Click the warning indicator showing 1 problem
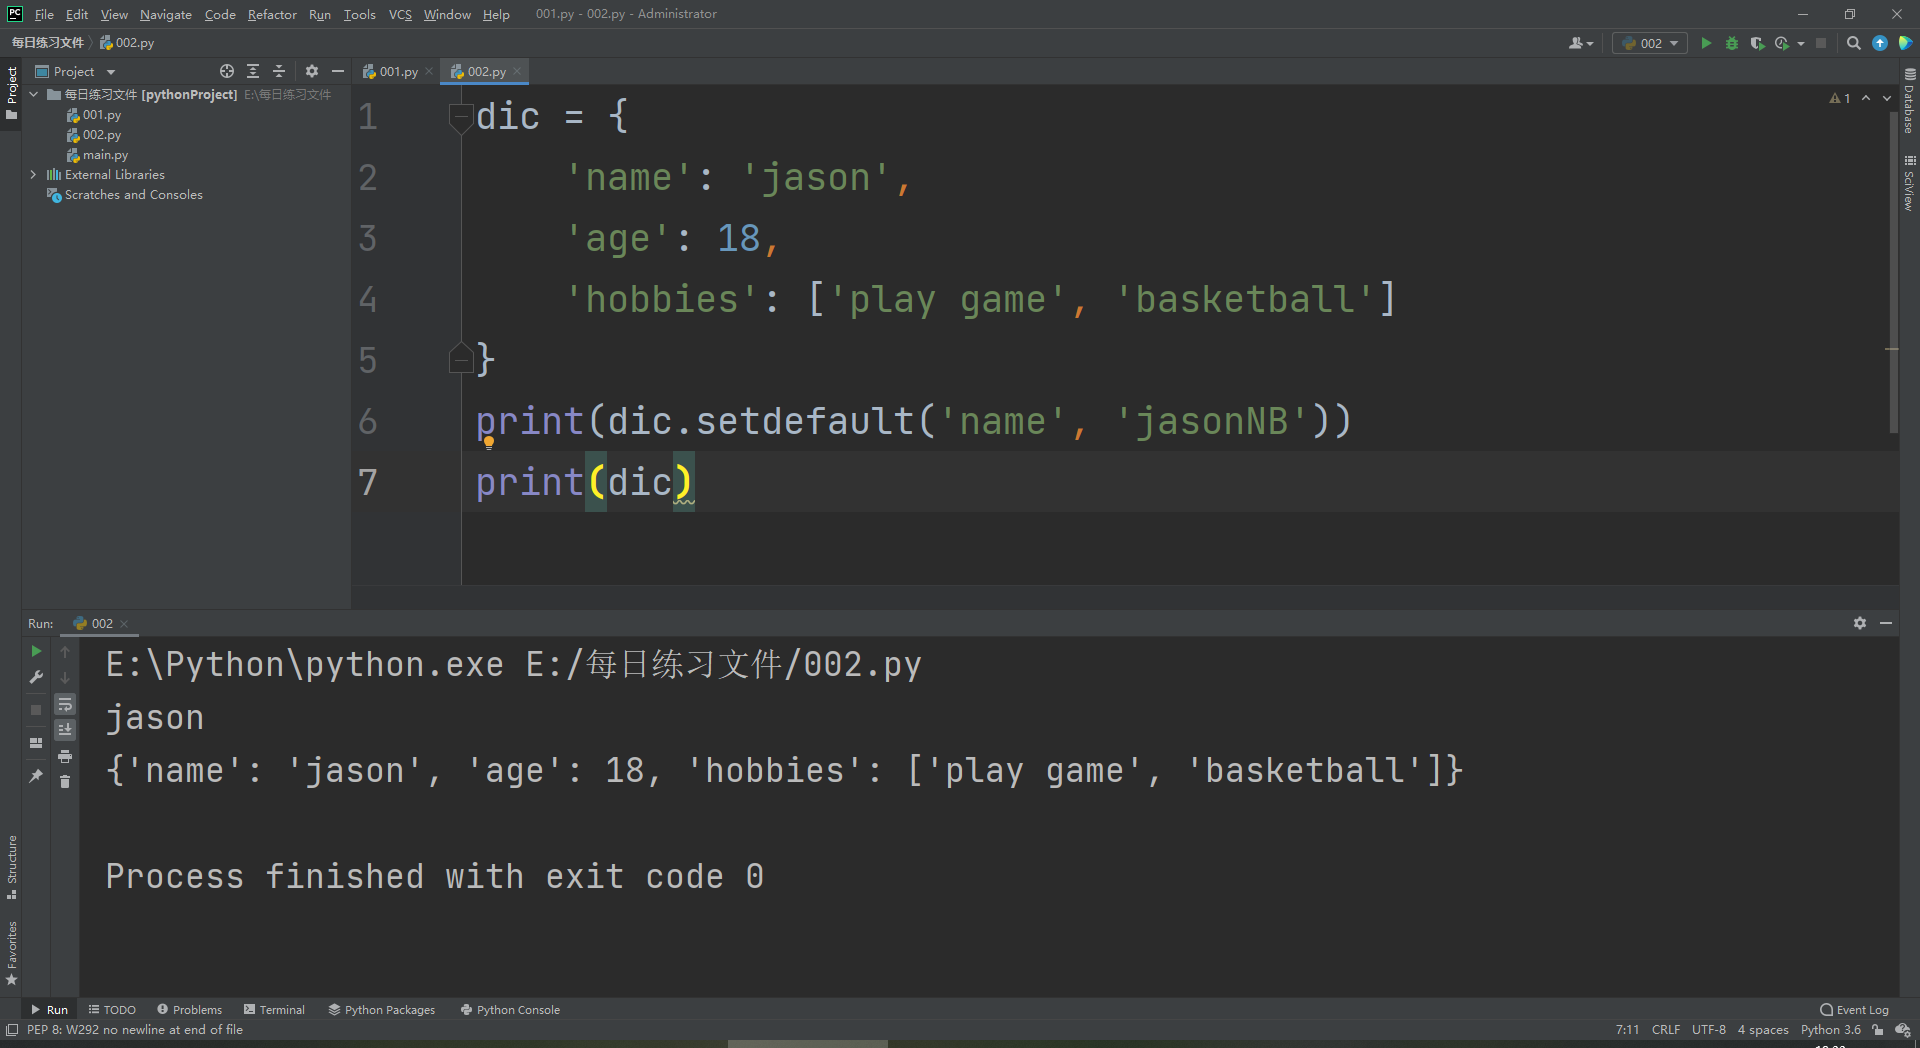 pos(1840,98)
